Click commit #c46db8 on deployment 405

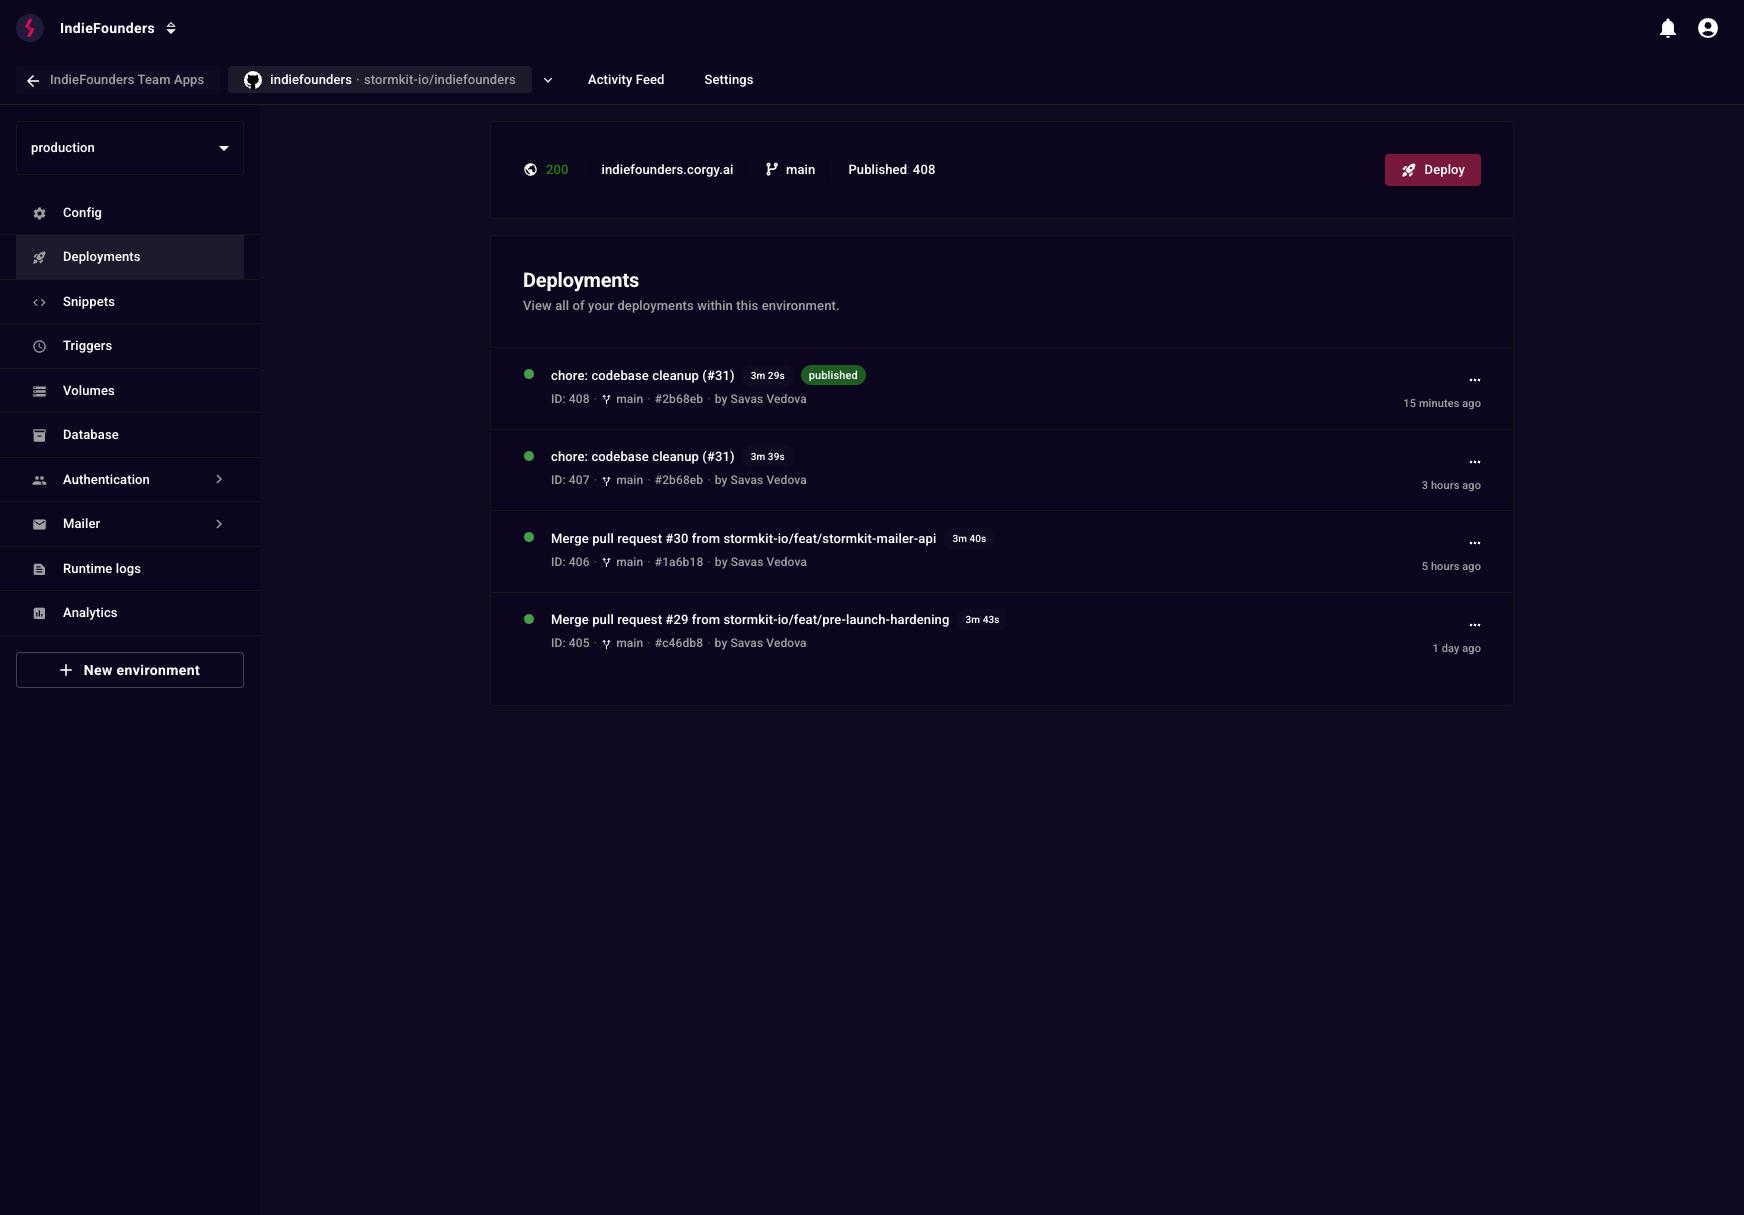[679, 644]
